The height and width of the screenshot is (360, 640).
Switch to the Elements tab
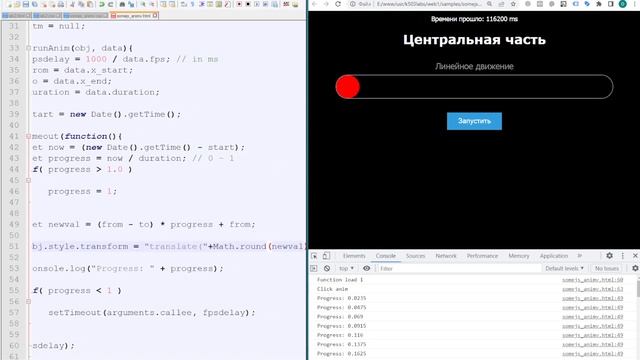(x=354, y=256)
